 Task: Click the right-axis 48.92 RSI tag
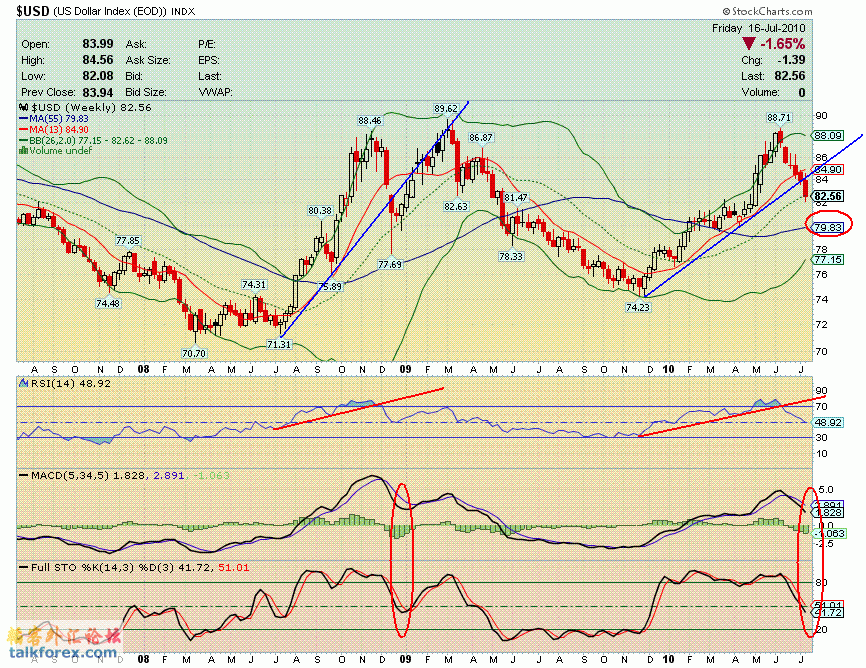(827, 422)
